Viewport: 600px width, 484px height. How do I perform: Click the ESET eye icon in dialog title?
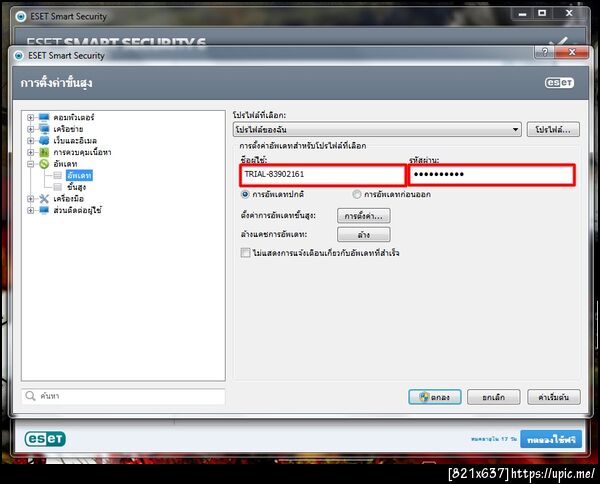coord(19,55)
